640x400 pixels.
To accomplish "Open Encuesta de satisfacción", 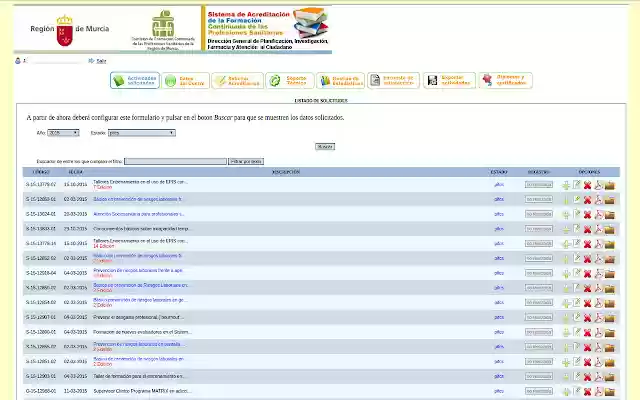I will pyautogui.click(x=393, y=80).
